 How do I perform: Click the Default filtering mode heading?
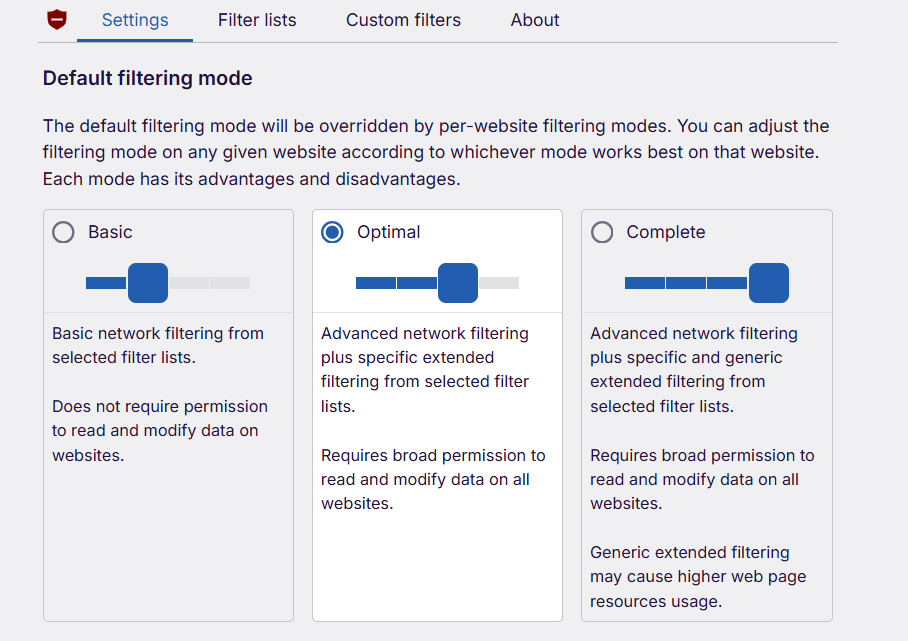click(x=147, y=77)
